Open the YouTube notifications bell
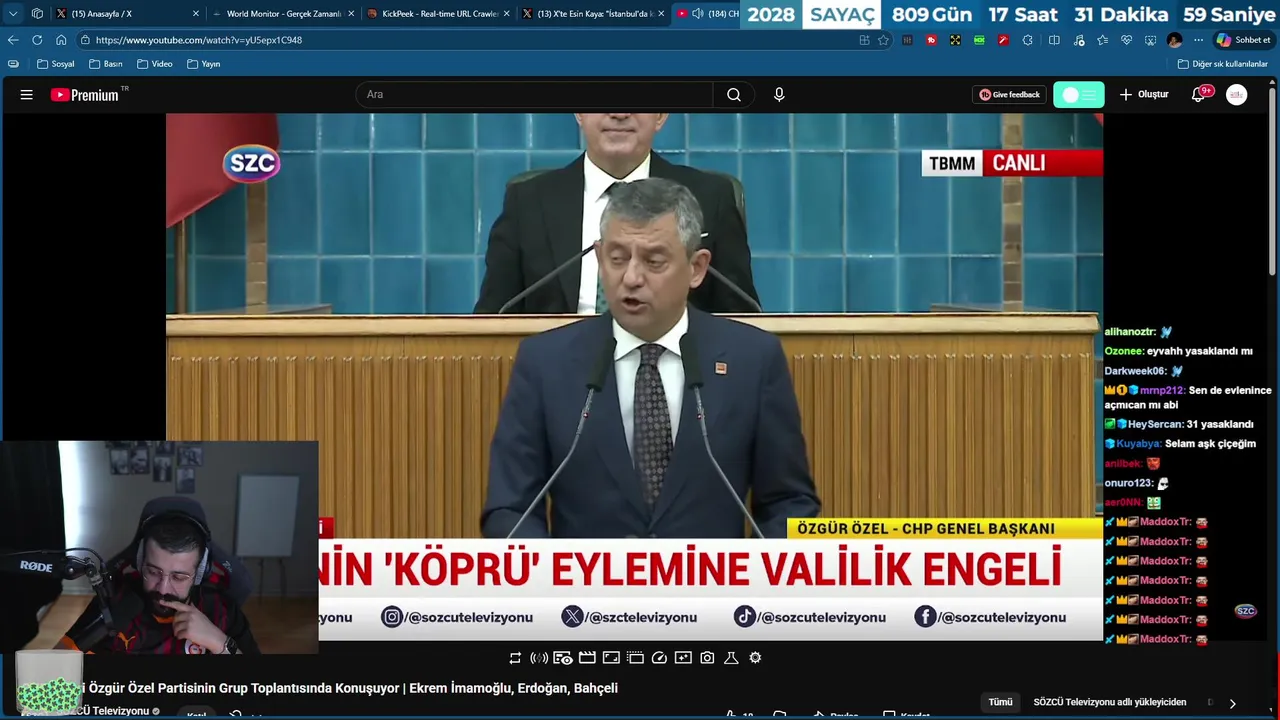Image resolution: width=1280 pixels, height=720 pixels. coord(1199,95)
